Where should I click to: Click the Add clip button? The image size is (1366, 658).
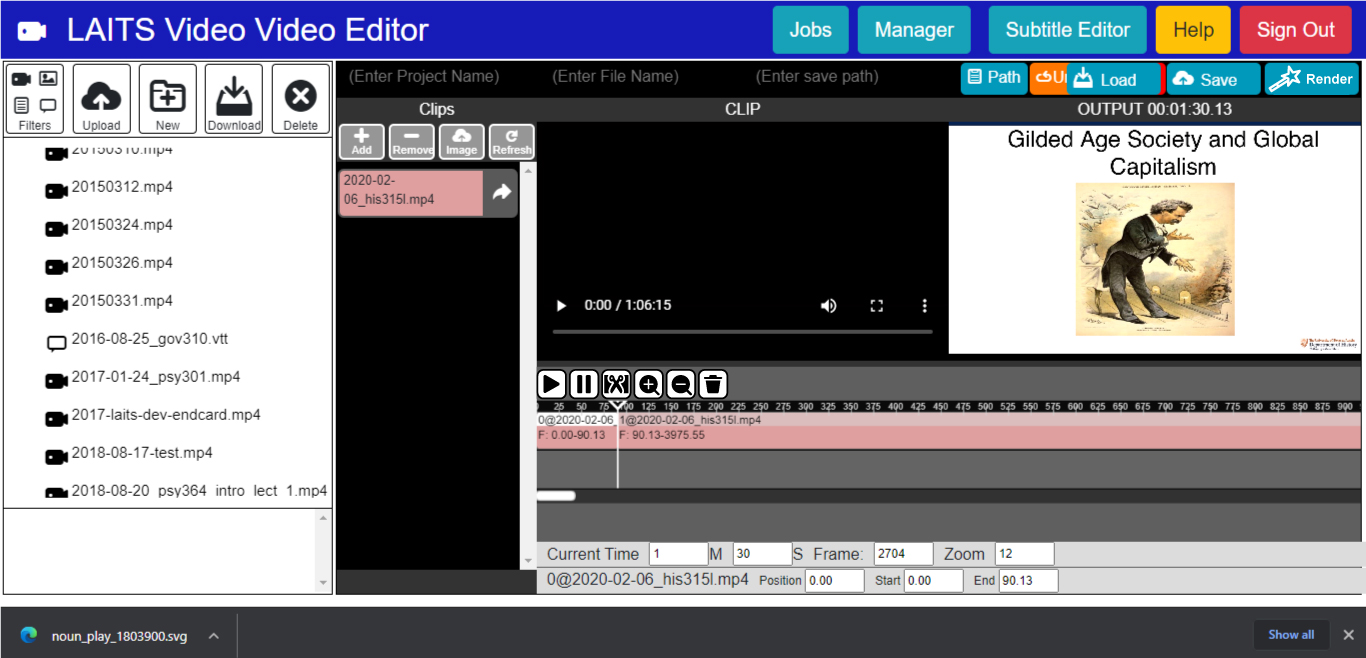pyautogui.click(x=362, y=141)
